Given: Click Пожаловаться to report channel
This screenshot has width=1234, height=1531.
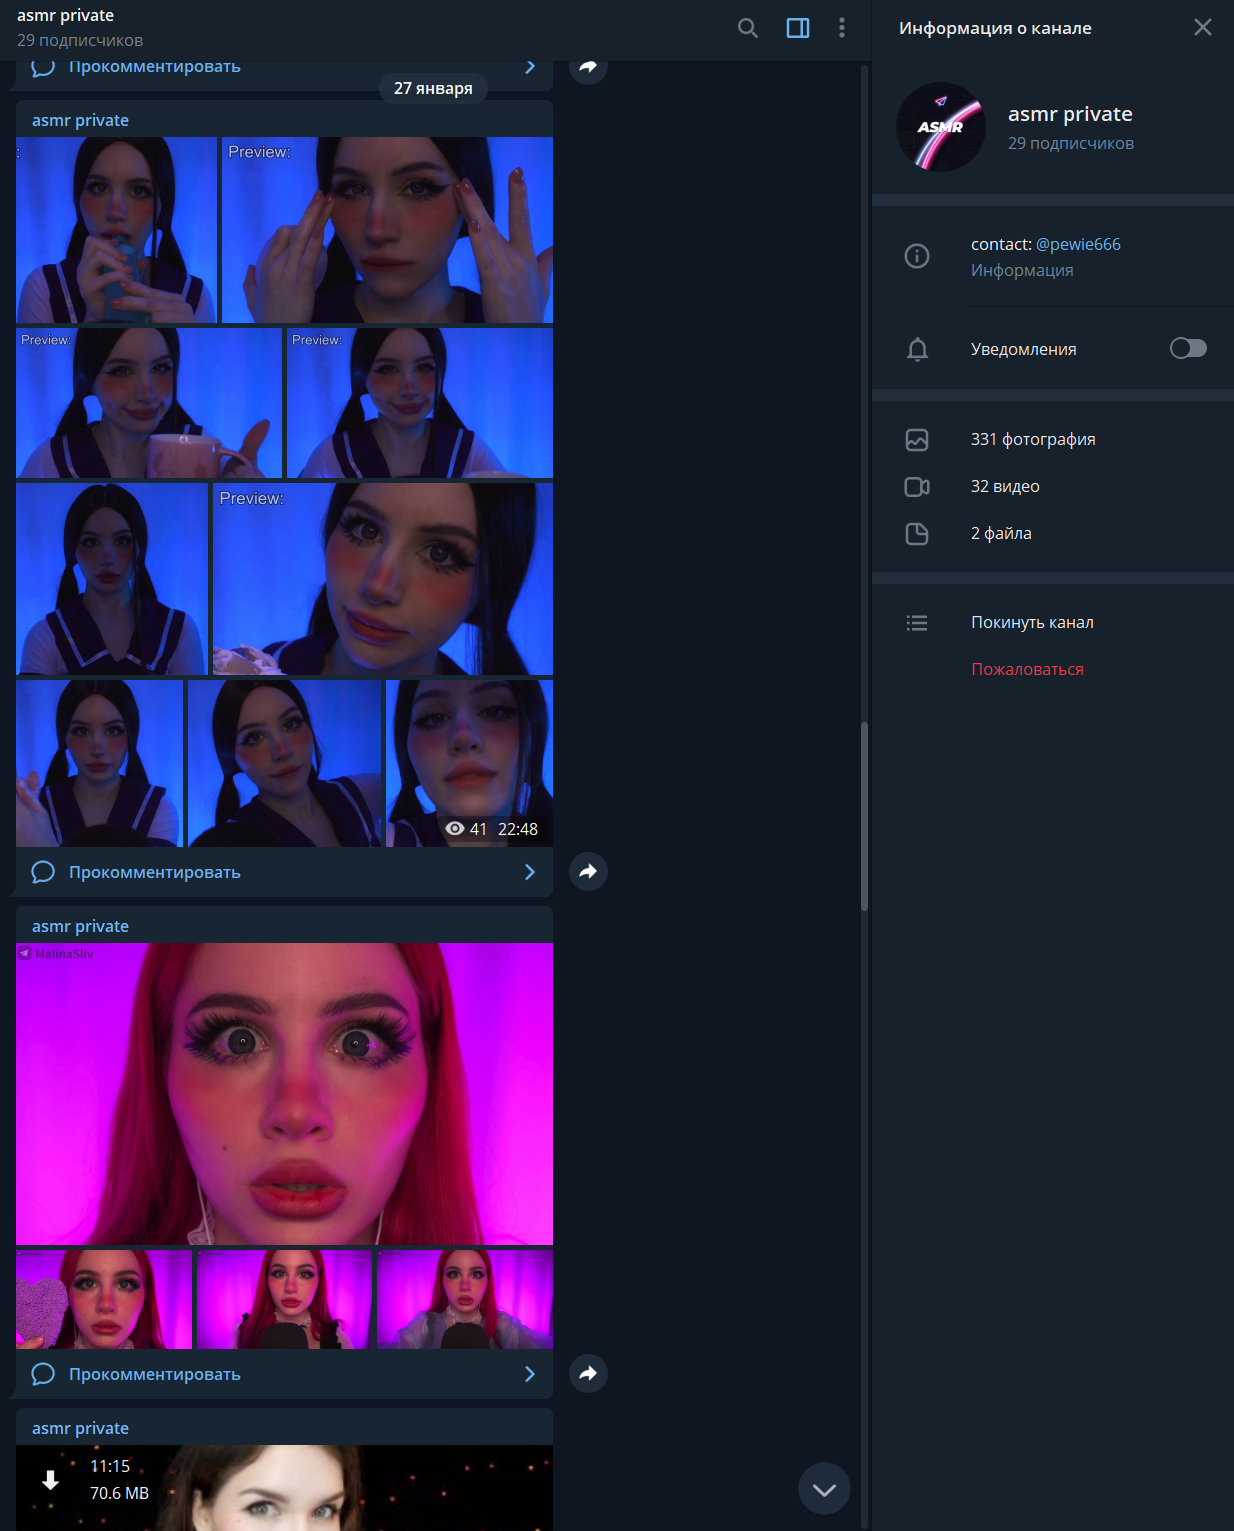Looking at the screenshot, I should [1027, 669].
